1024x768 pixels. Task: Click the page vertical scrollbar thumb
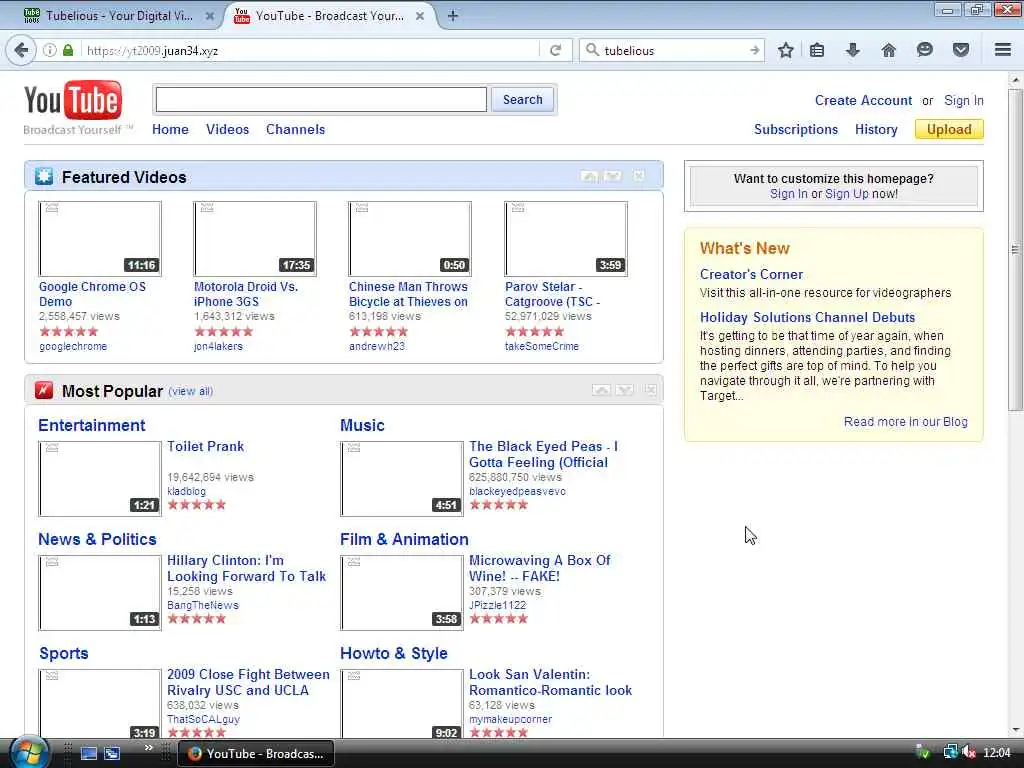point(1015,248)
